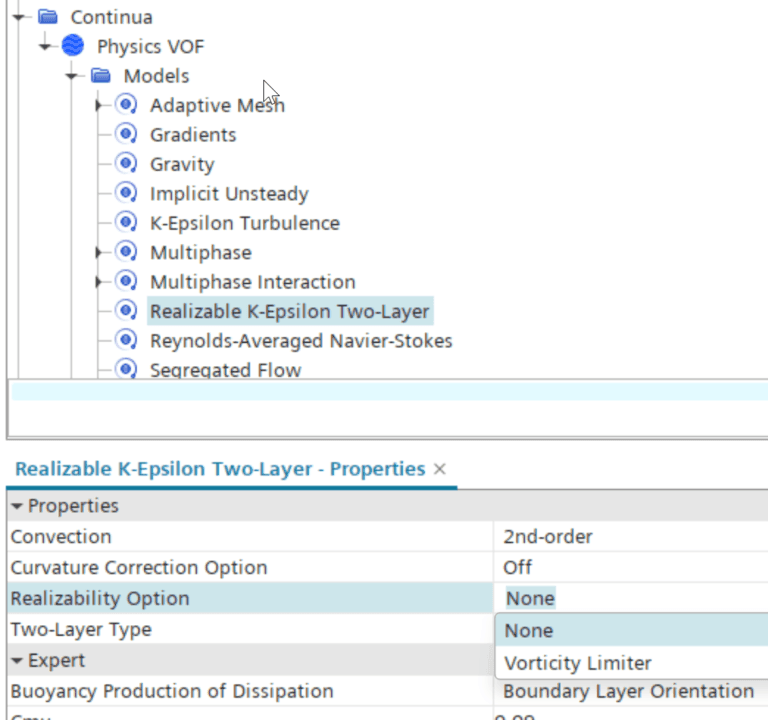768x720 pixels.
Task: Click the Boundary Layer Orientation value
Action: click(x=628, y=691)
